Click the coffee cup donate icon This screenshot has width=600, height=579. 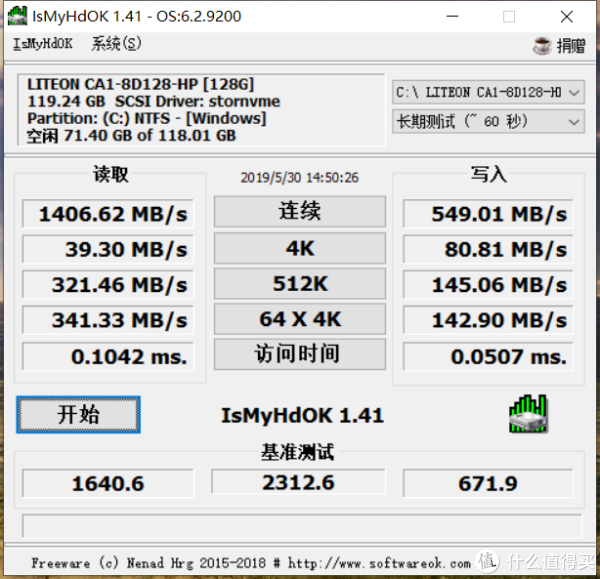[x=542, y=46]
